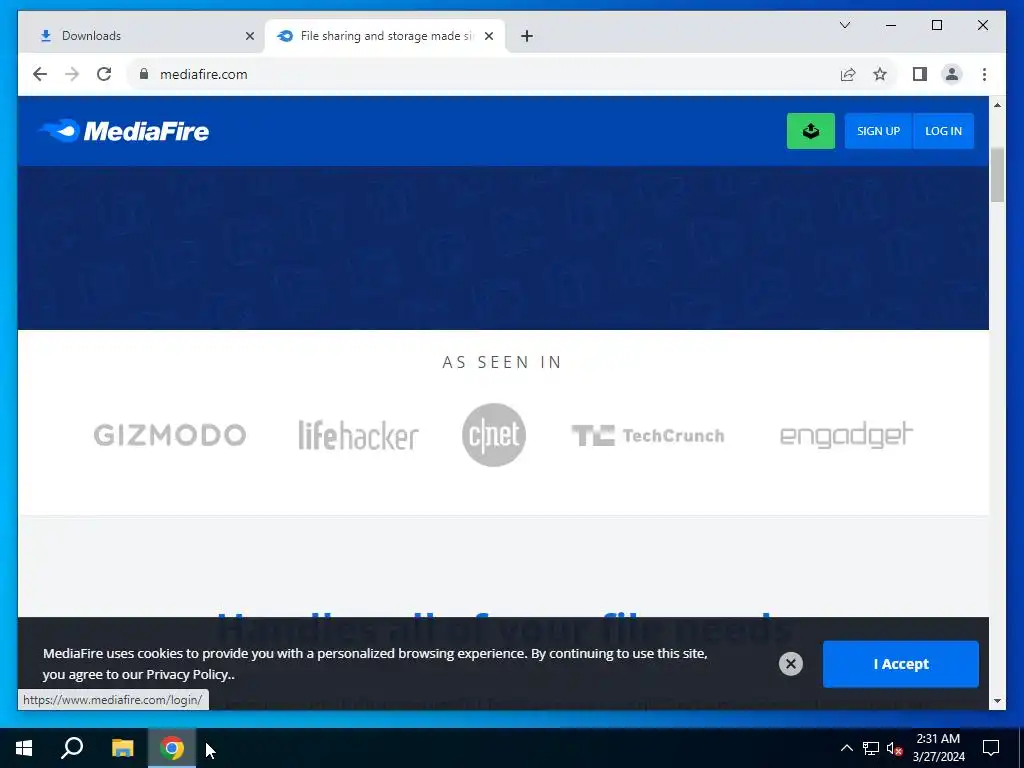Go forward in browser history
The image size is (1024, 768).
(x=72, y=74)
